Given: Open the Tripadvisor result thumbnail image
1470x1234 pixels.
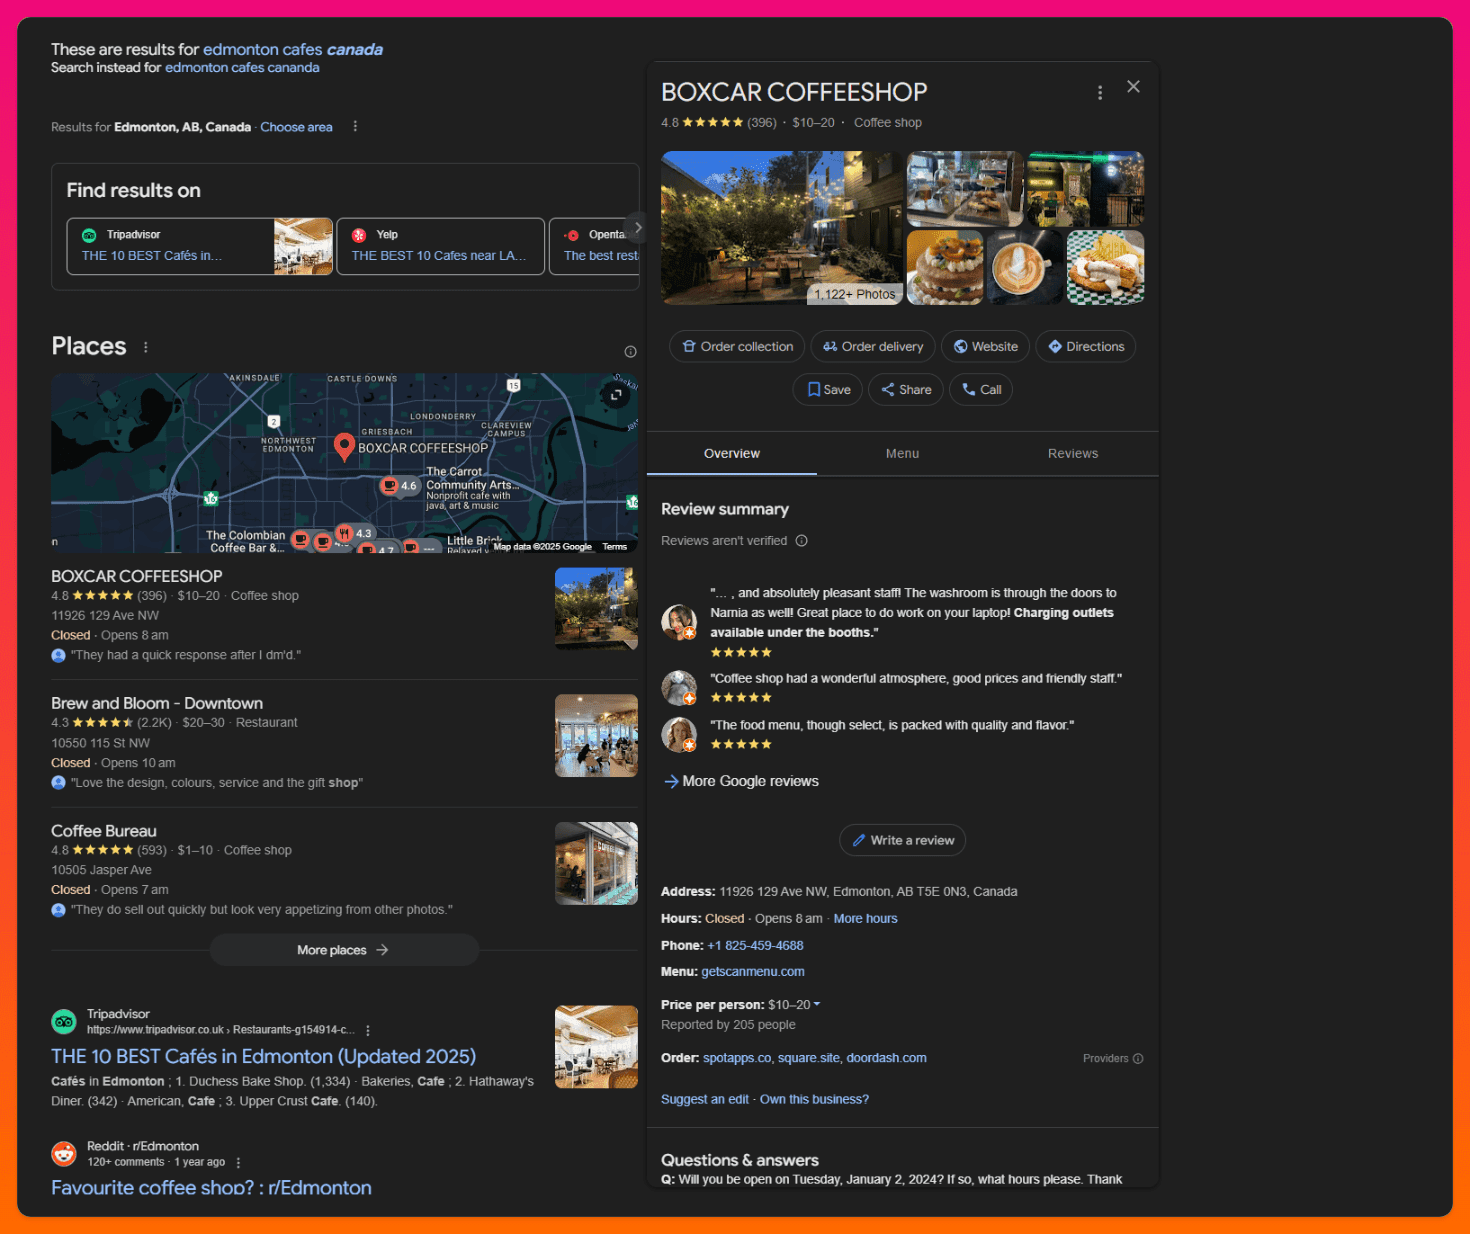Looking at the screenshot, I should (x=596, y=1047).
